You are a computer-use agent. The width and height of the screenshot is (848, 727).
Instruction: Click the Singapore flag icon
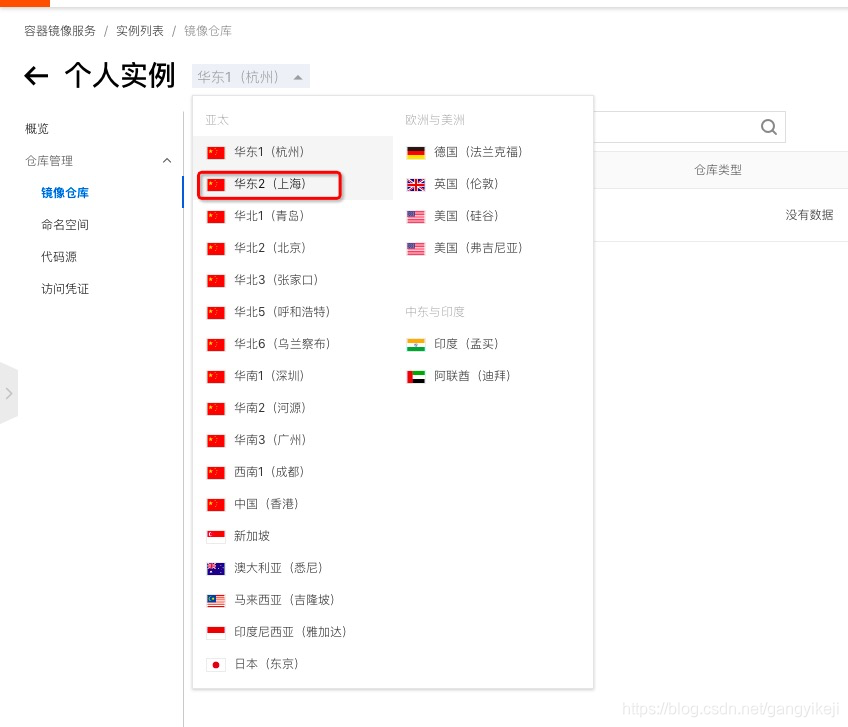[x=216, y=537]
